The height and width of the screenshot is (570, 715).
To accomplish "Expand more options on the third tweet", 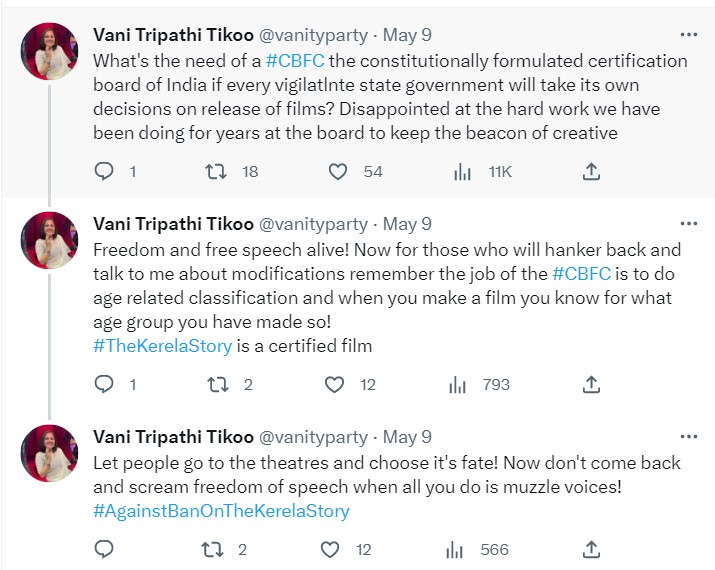I will [689, 437].
